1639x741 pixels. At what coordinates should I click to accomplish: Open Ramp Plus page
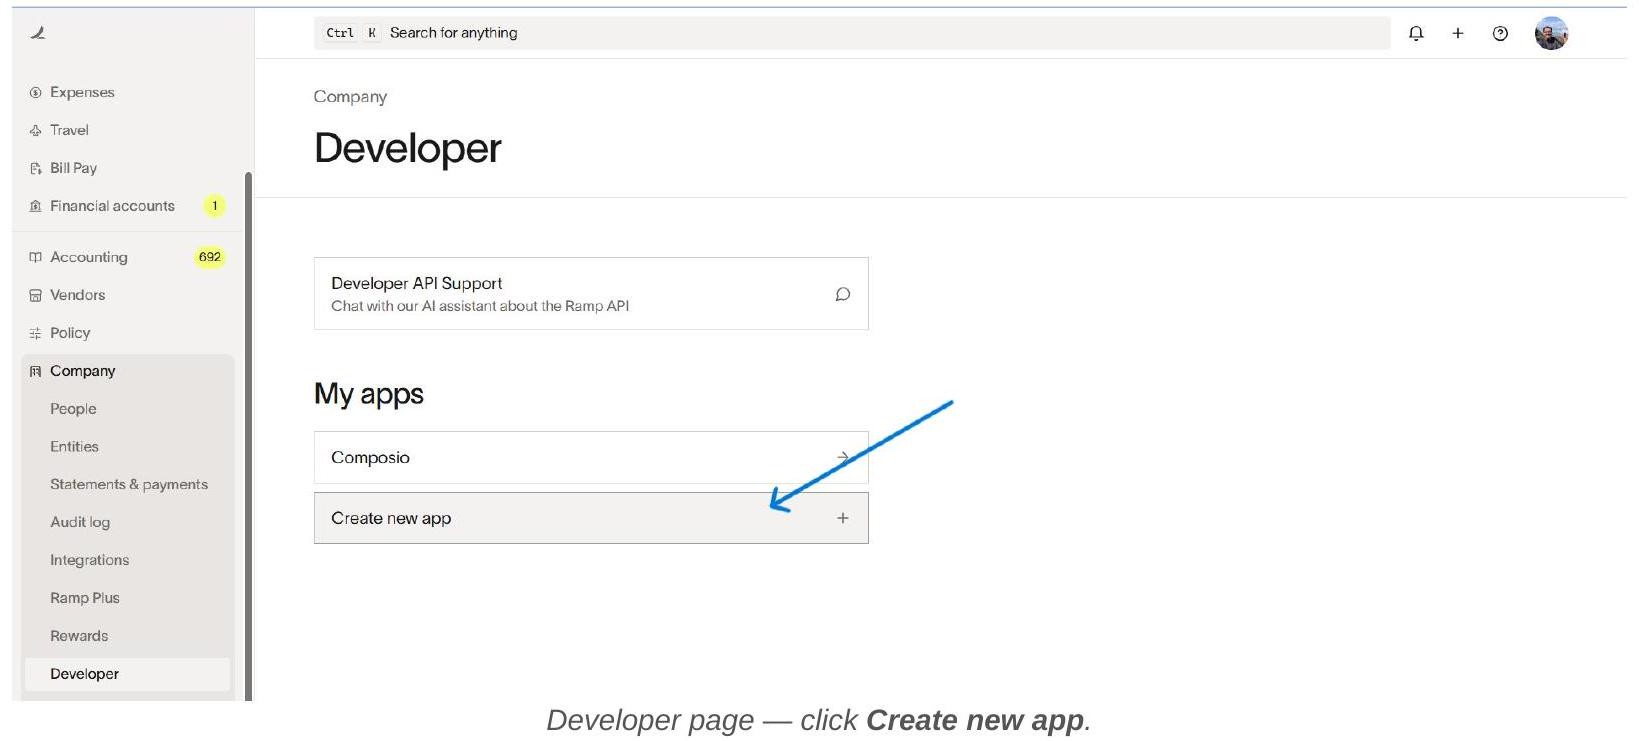pos(85,598)
